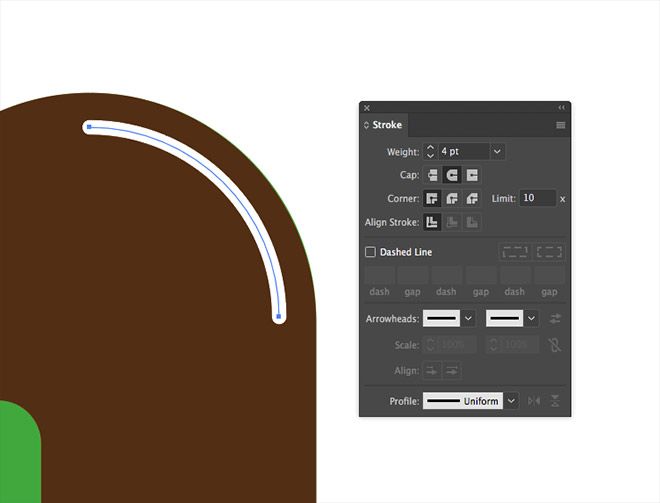Screen dimensions: 660x503
Task: Click the Arrowheads label
Action: pyautogui.click(x=392, y=319)
